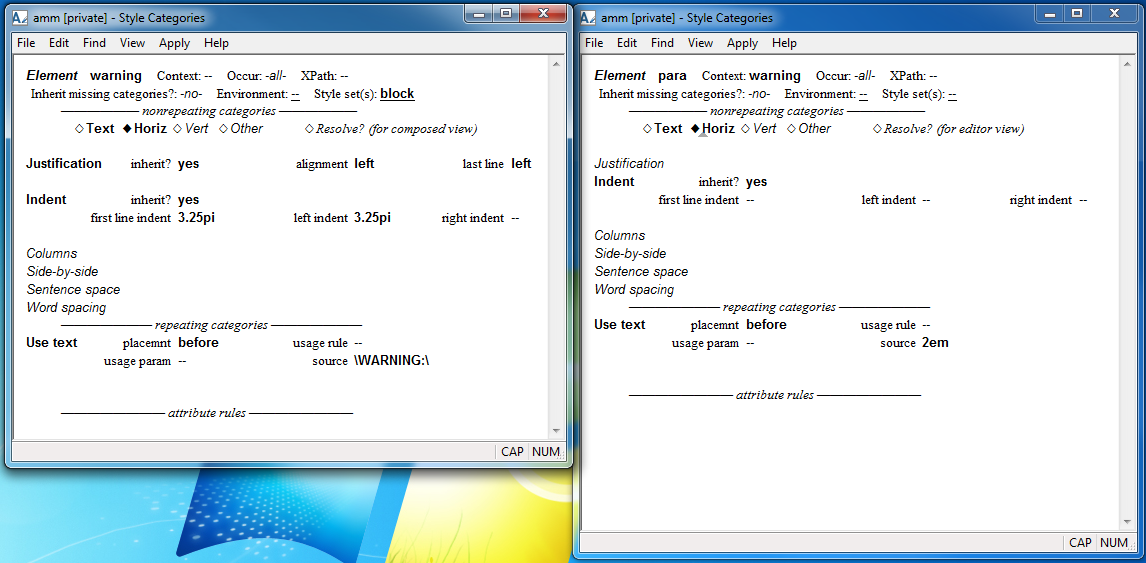Open Columns category in warning window
The image size is (1146, 563).
point(52,254)
